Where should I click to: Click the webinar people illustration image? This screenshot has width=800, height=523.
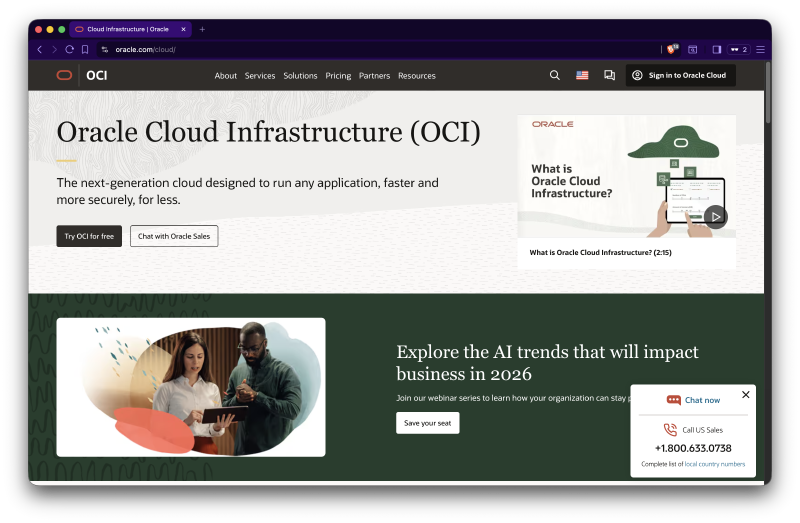[x=191, y=387]
